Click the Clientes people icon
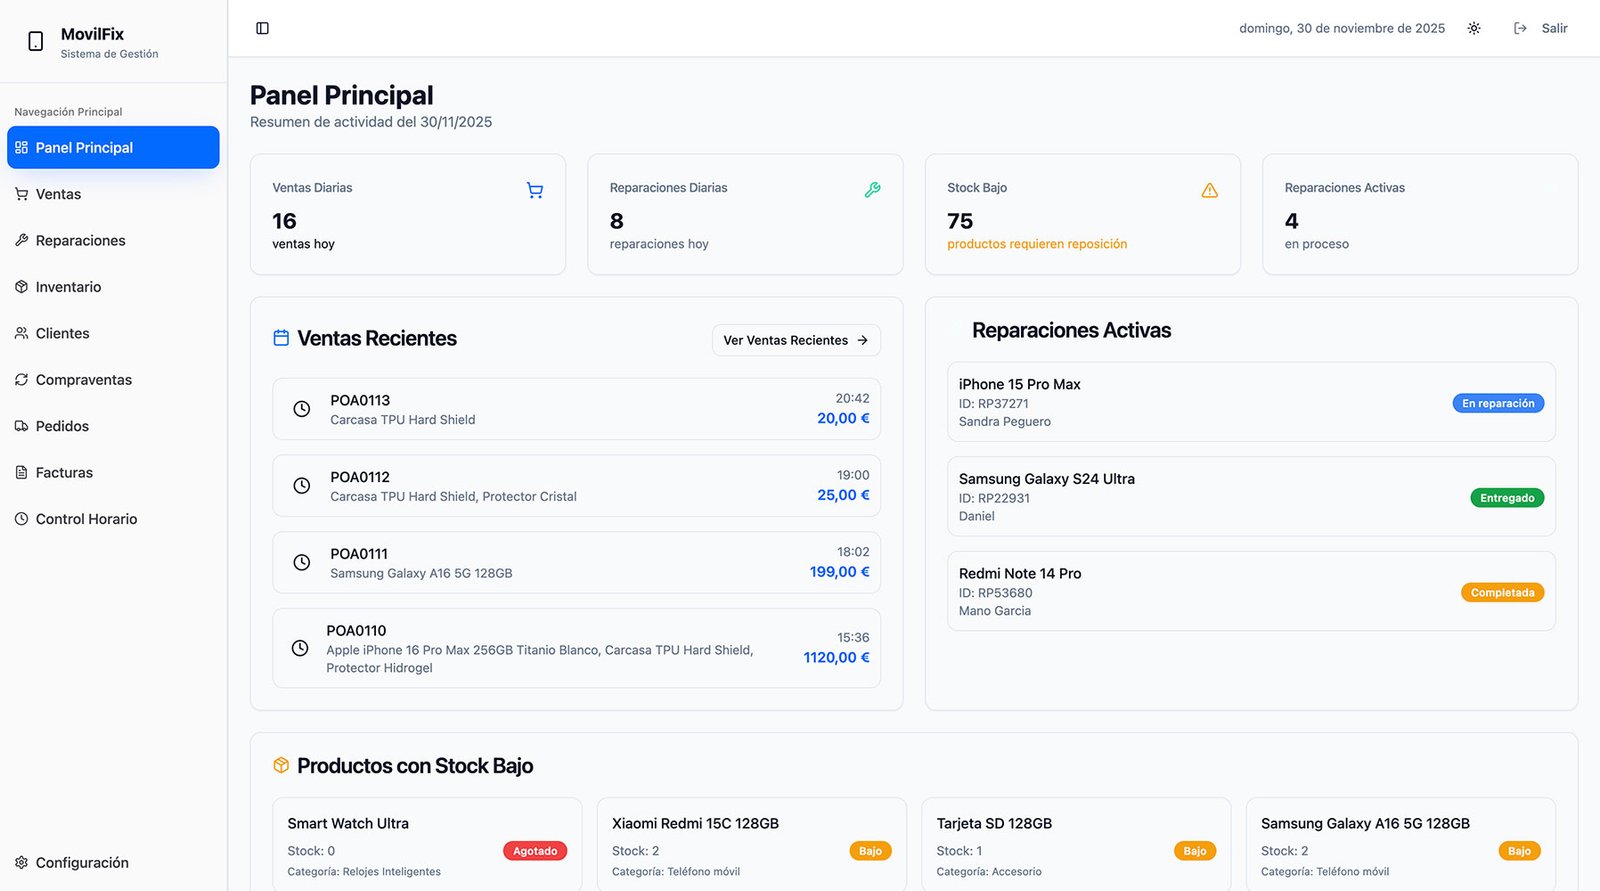 coord(21,333)
